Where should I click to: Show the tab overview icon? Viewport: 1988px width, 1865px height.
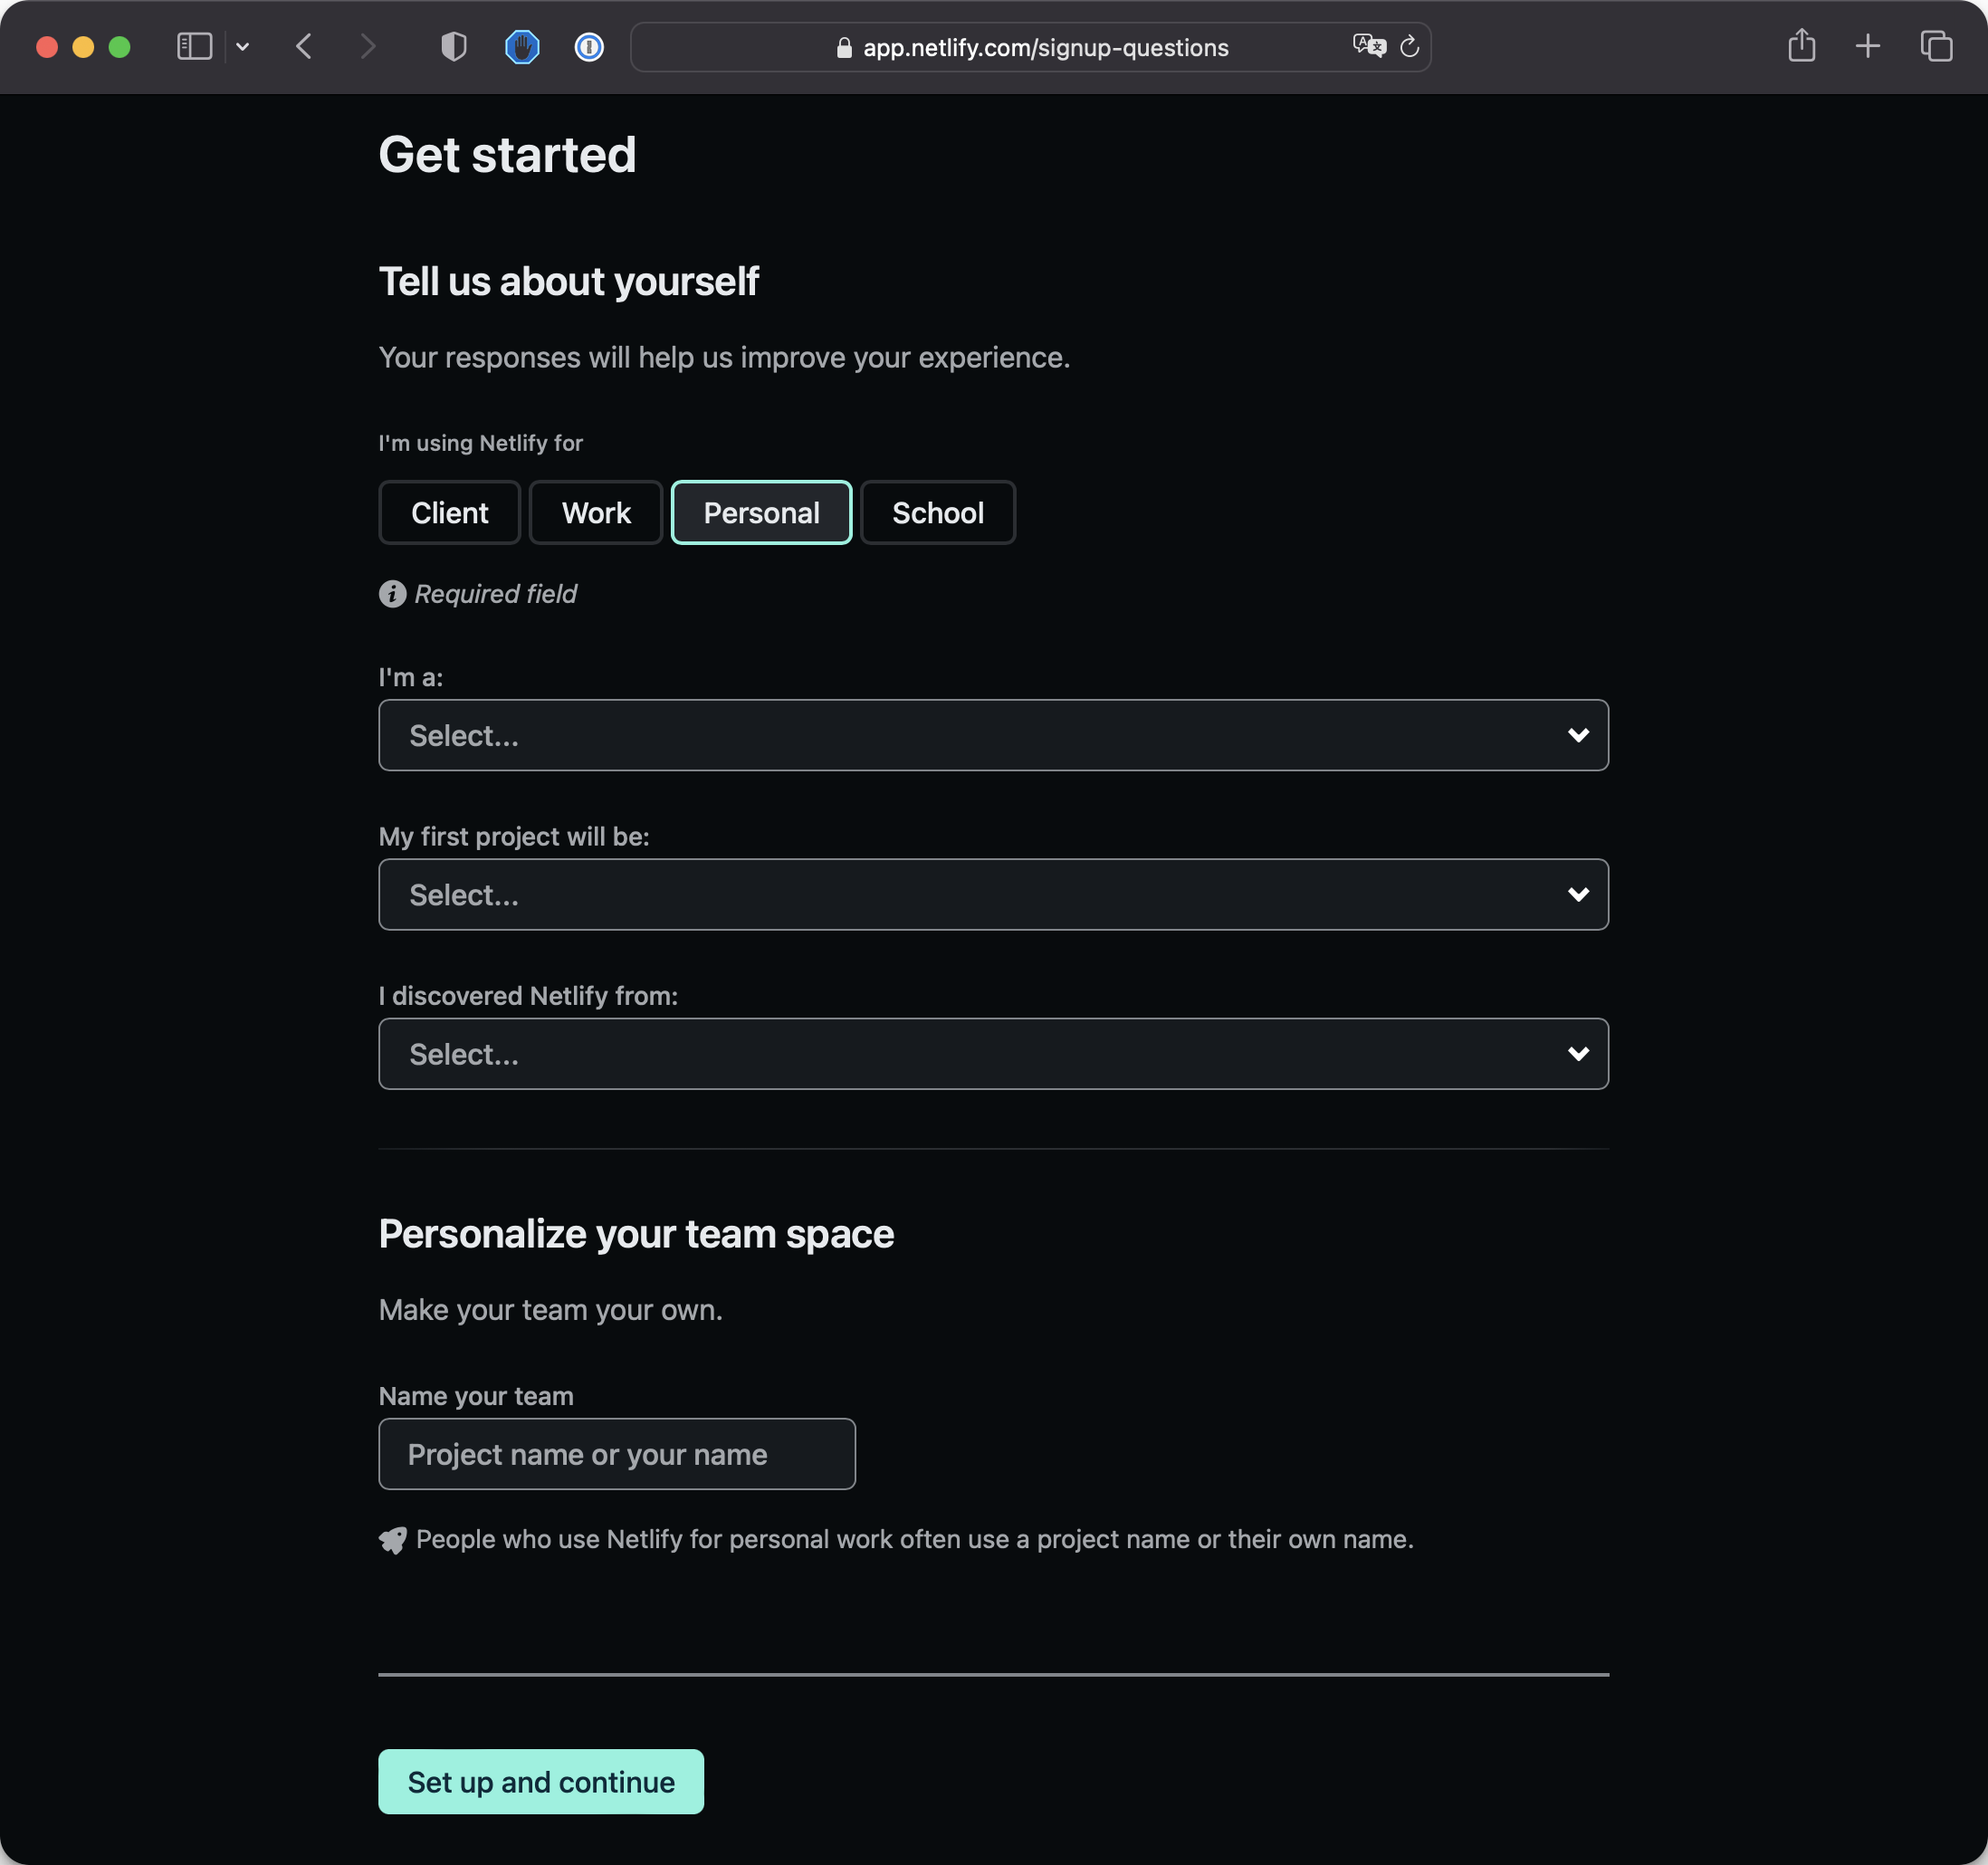pyautogui.click(x=1936, y=46)
